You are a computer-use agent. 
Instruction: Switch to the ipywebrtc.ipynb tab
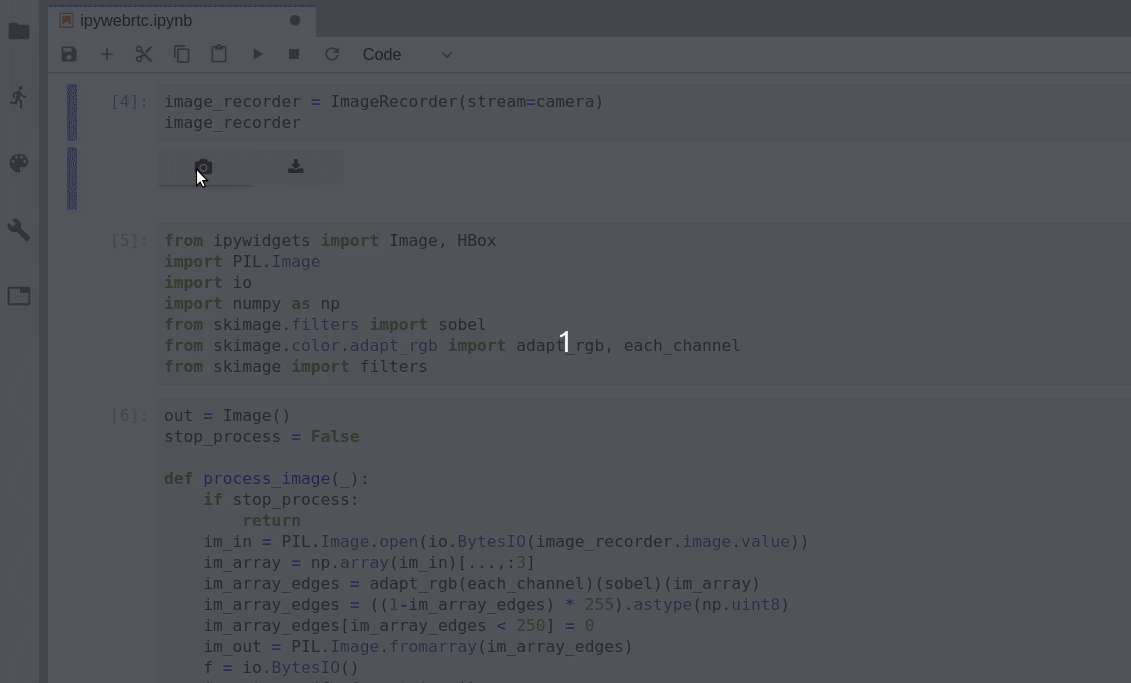click(136, 20)
